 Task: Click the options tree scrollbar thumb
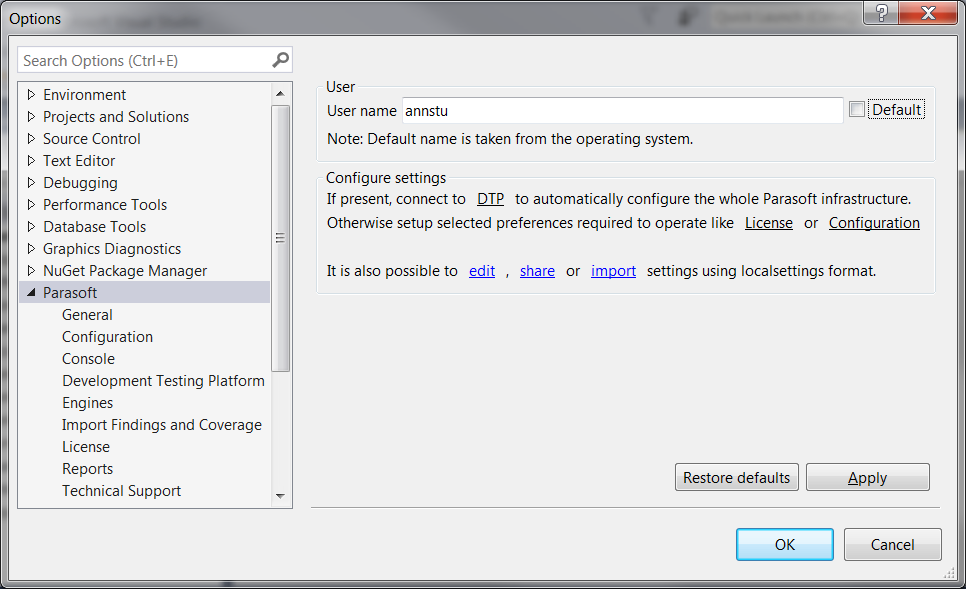280,238
